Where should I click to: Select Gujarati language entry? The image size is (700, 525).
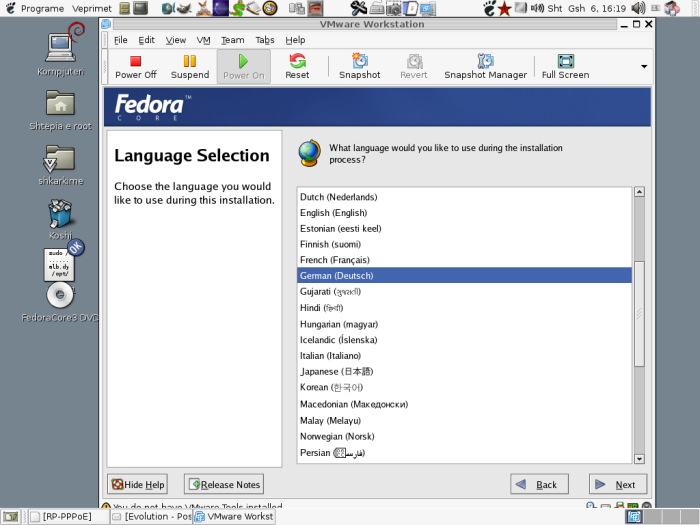[x=464, y=292]
